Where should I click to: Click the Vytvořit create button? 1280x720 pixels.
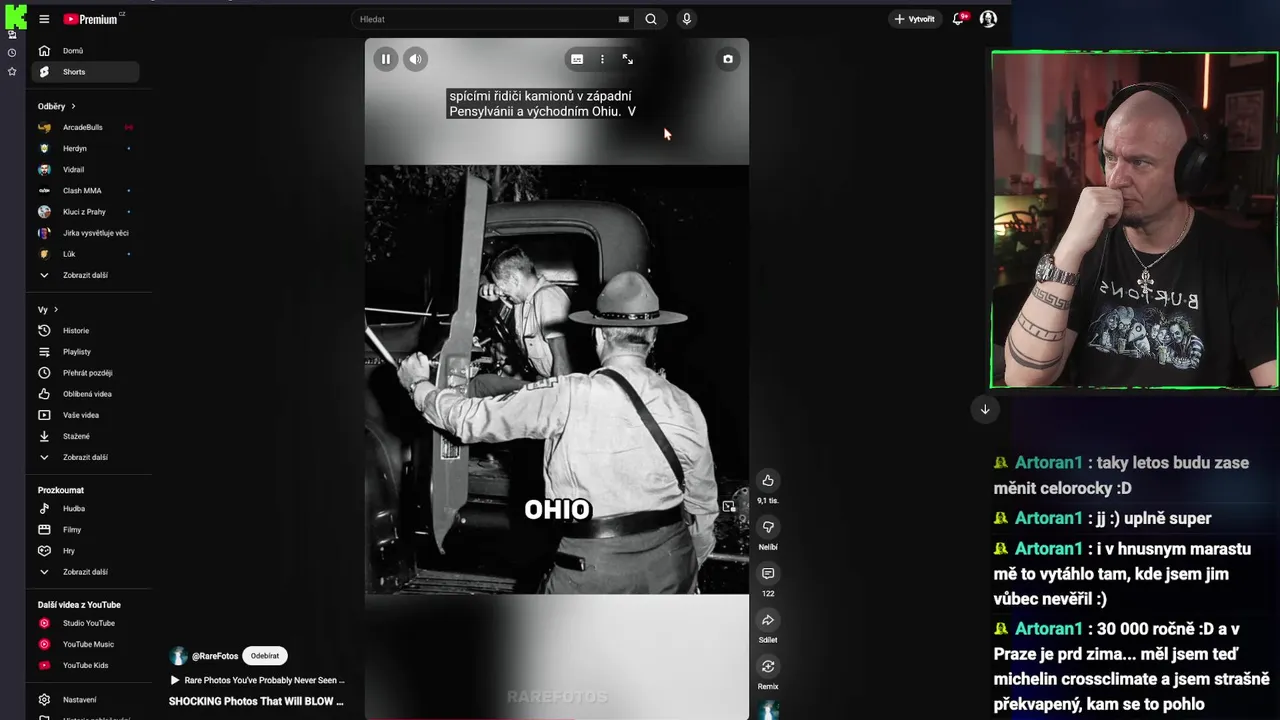914,19
